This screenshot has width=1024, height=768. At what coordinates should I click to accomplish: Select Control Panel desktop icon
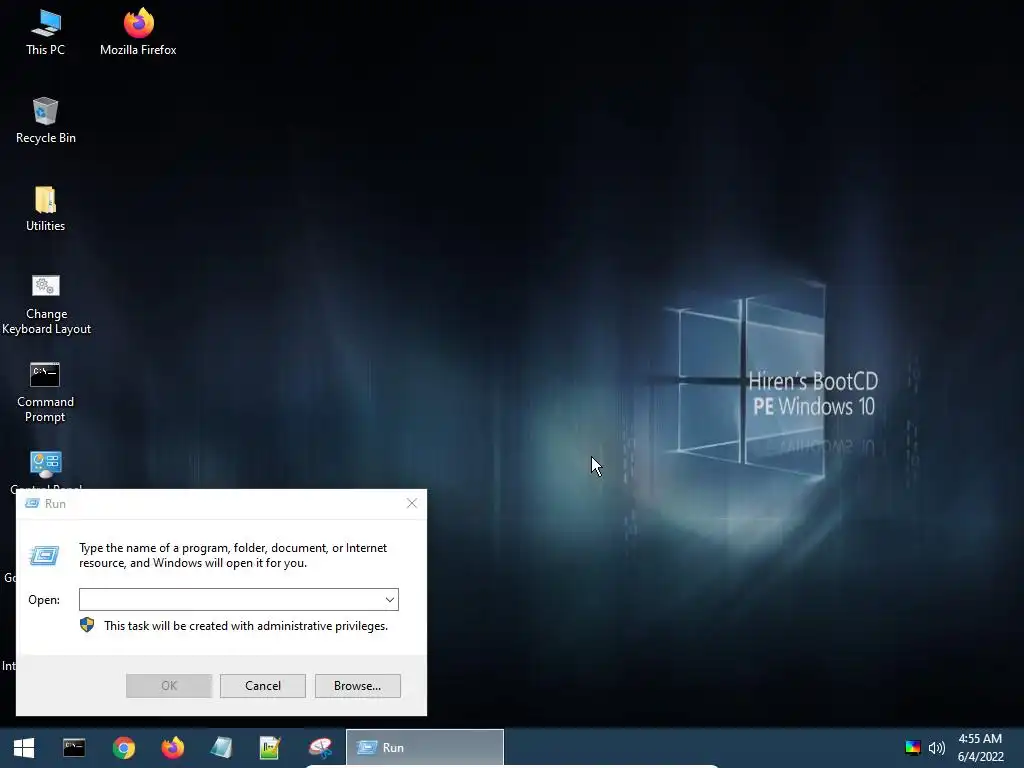(x=46, y=469)
